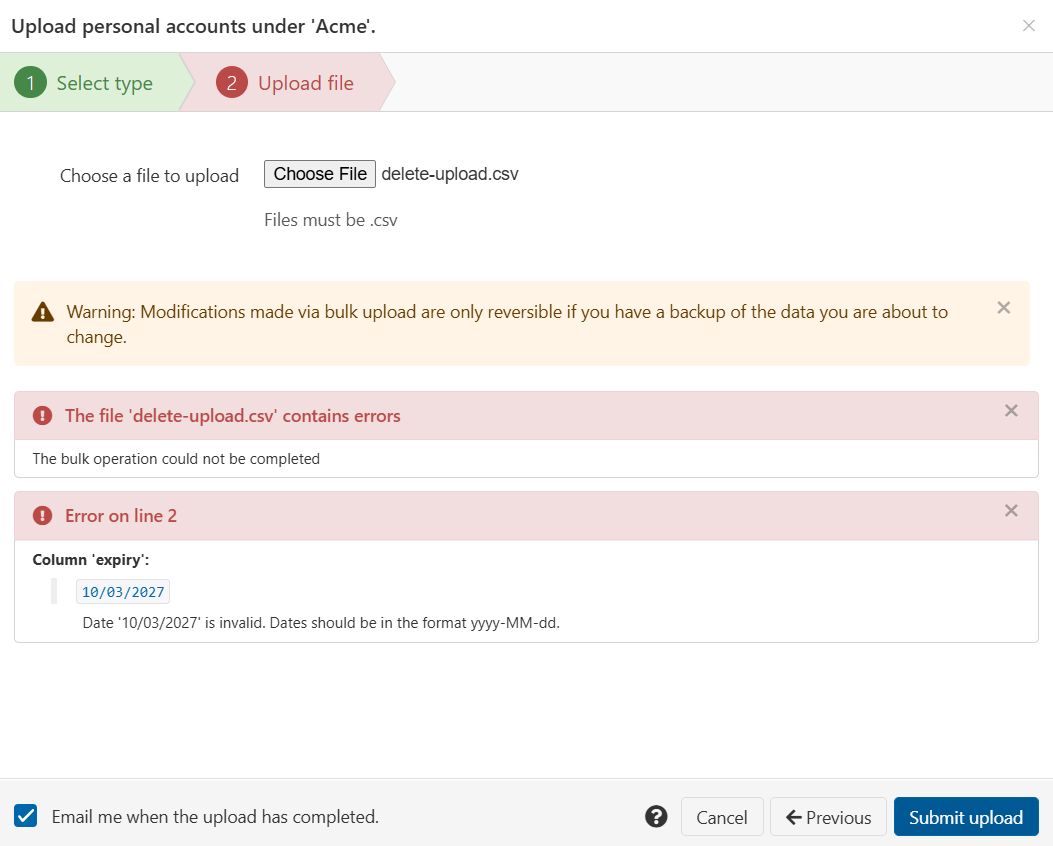This screenshot has width=1053, height=846.
Task: Click the error icon on 'Error on line 2'
Action: point(41,515)
